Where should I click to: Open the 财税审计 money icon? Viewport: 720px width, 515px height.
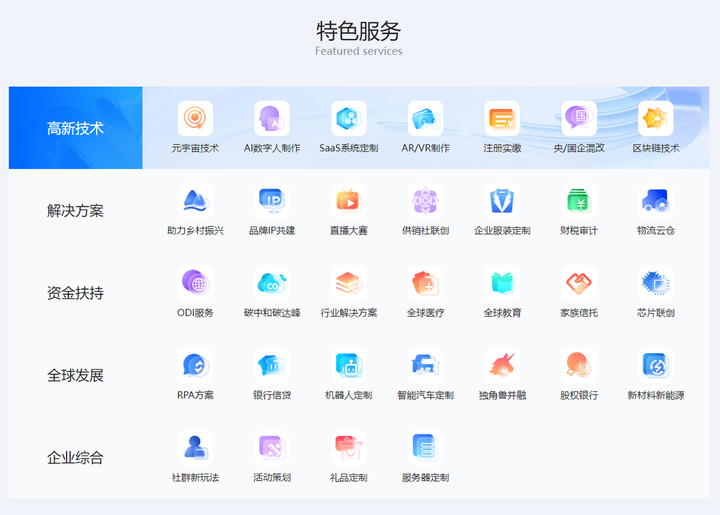[x=579, y=201]
